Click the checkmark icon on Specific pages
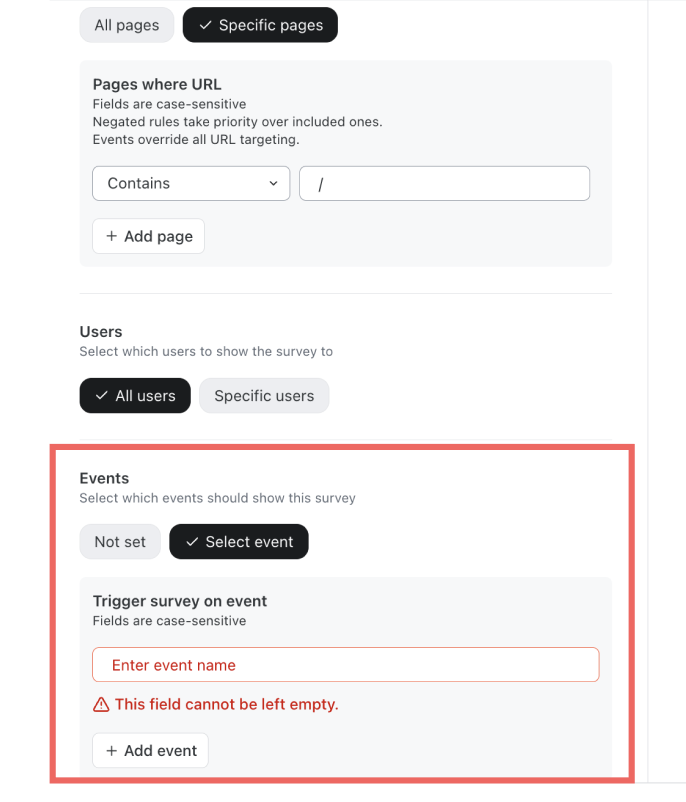This screenshot has width=686, height=802. [x=205, y=25]
